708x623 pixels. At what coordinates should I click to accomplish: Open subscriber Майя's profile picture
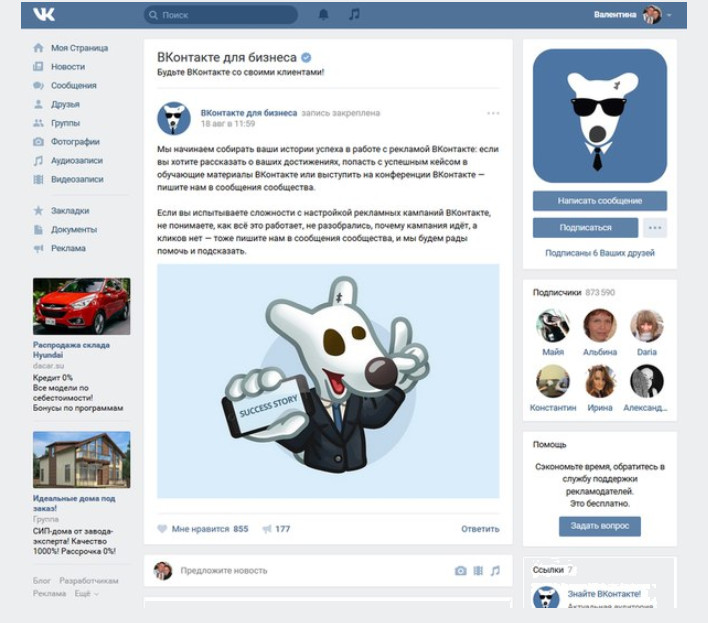553,325
